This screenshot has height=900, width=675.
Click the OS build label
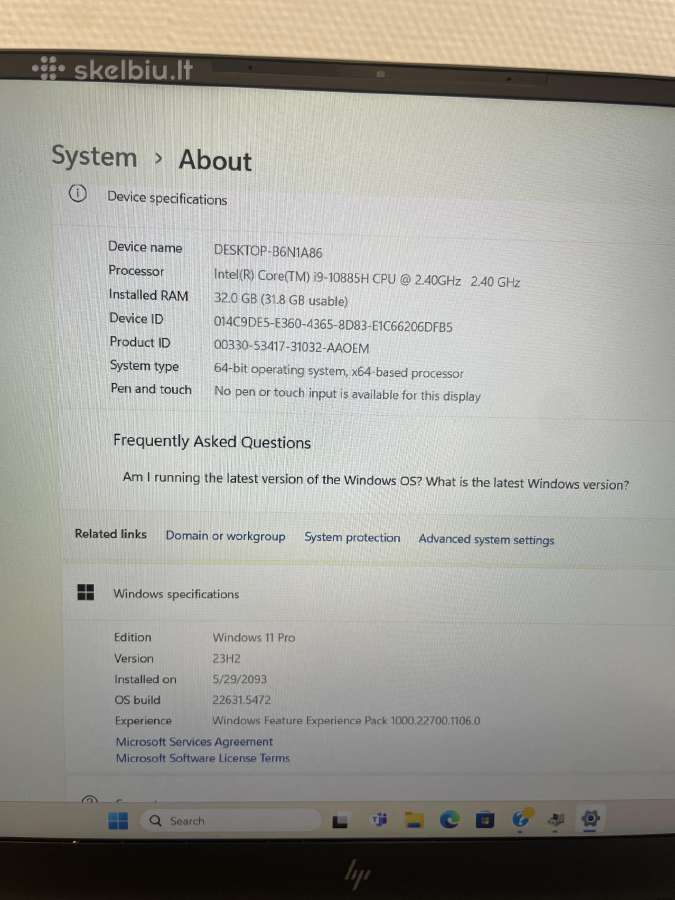137,700
